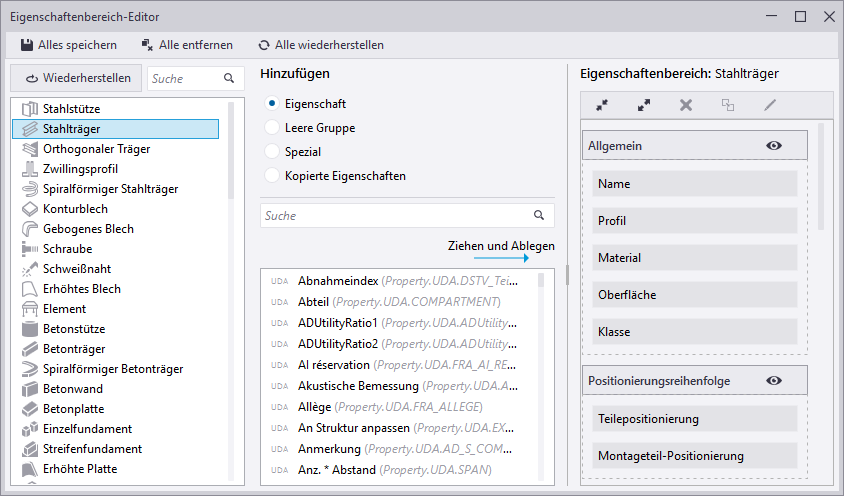Toggle visibility of the Allgemein group
Screen dimensions: 844x496
click(773, 146)
